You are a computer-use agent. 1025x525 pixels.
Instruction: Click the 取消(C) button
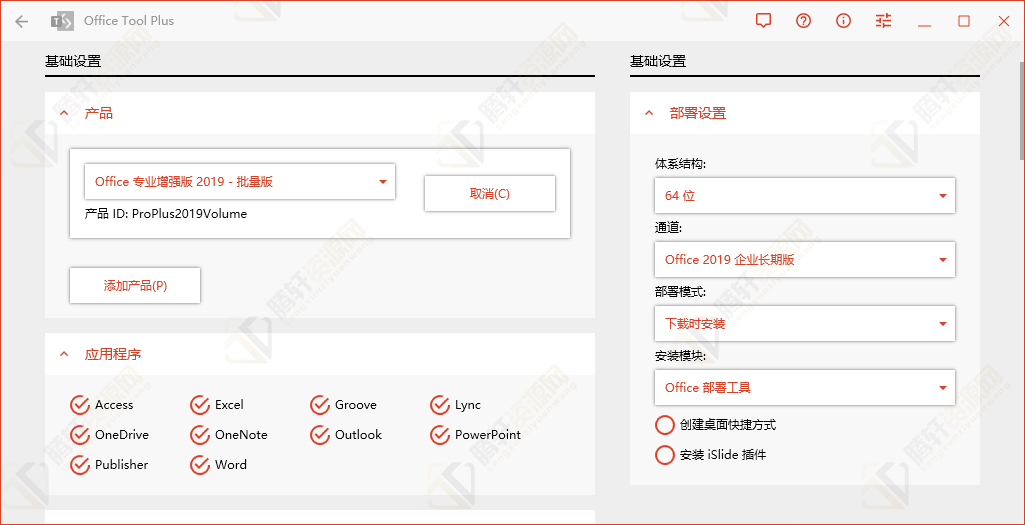click(x=490, y=194)
